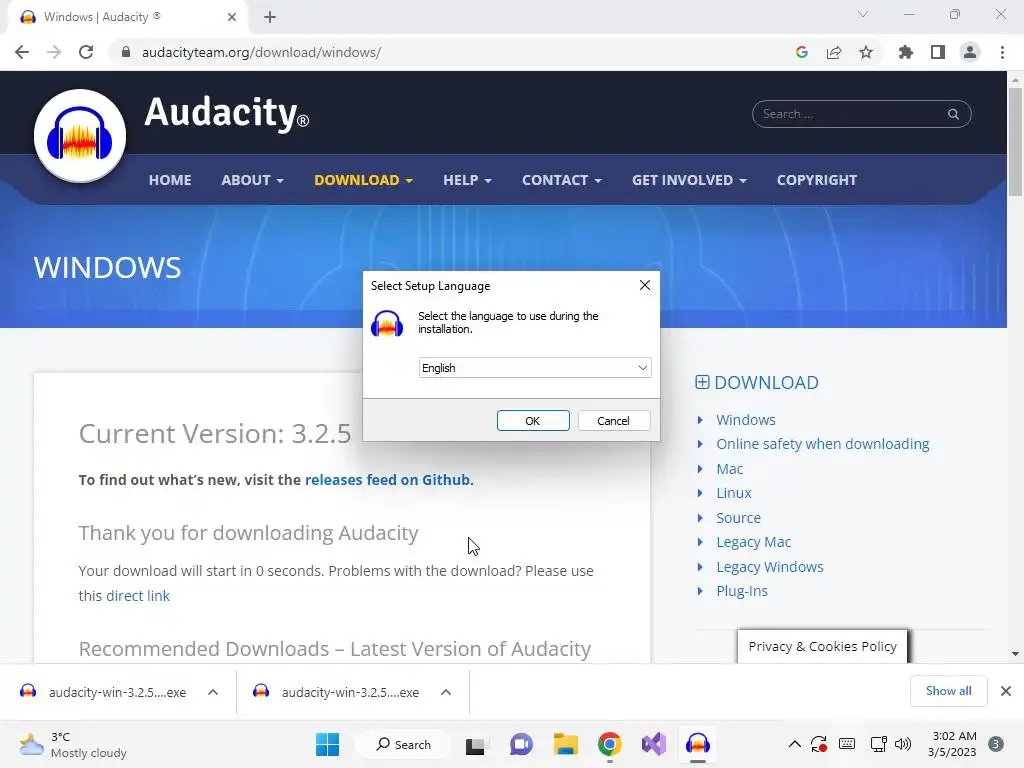Viewport: 1024px width, 768px height.
Task: Open Visual Studio from the taskbar
Action: (x=654, y=744)
